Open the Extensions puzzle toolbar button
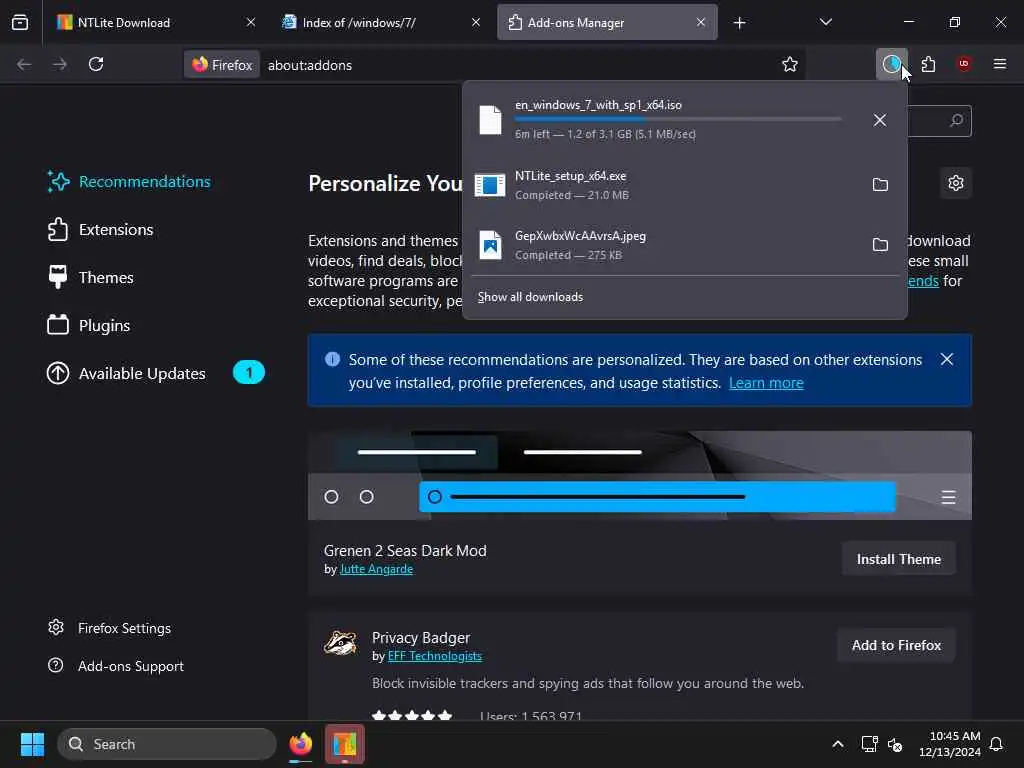Image resolution: width=1024 pixels, height=768 pixels. pos(928,64)
